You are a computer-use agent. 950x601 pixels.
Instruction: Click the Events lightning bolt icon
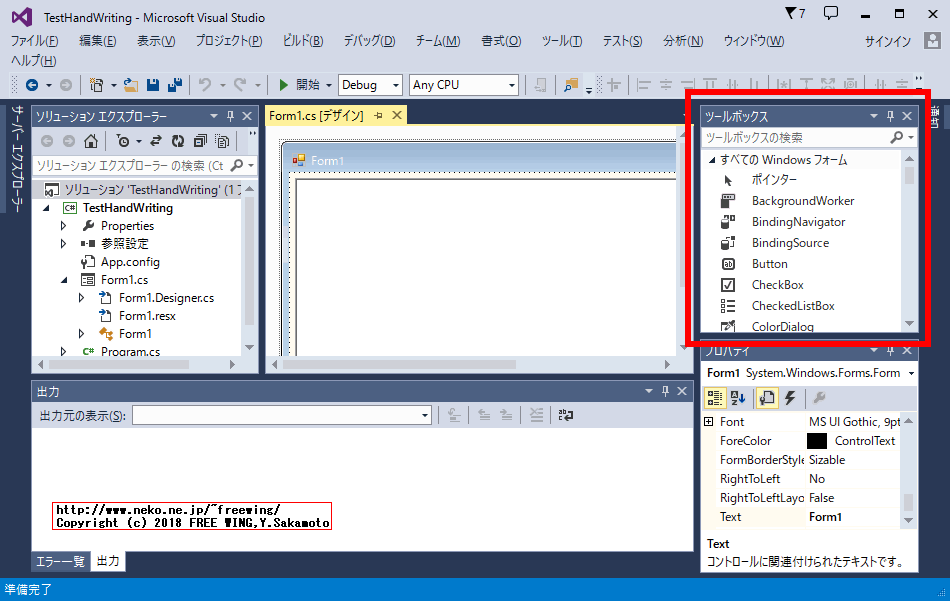789,398
